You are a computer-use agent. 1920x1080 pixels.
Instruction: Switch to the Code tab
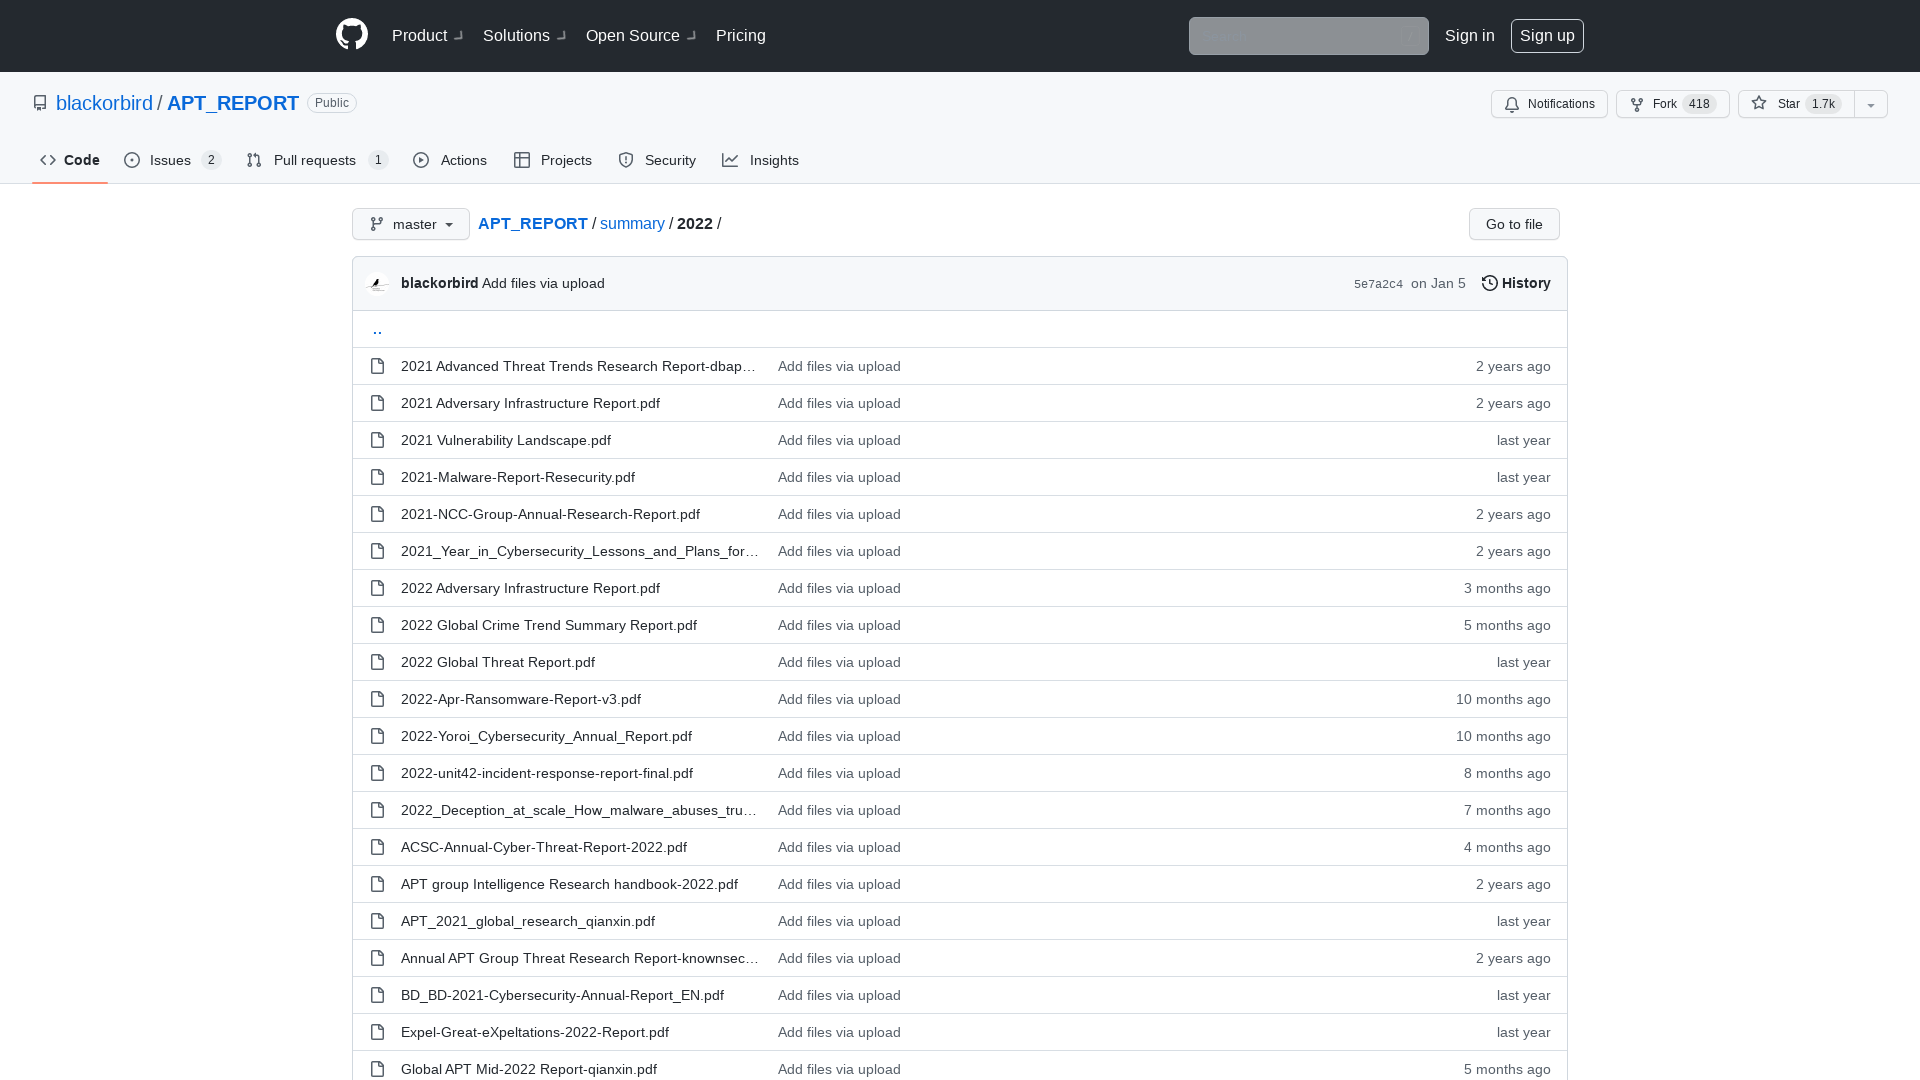point(70,160)
